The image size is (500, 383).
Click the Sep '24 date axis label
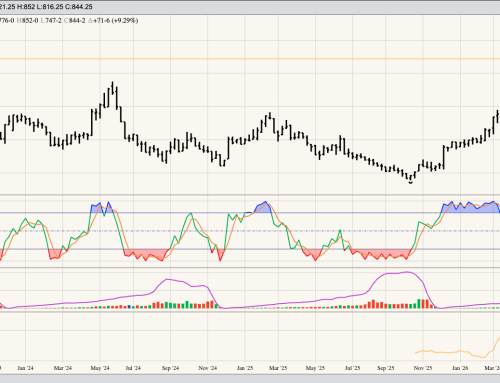pyautogui.click(x=170, y=368)
